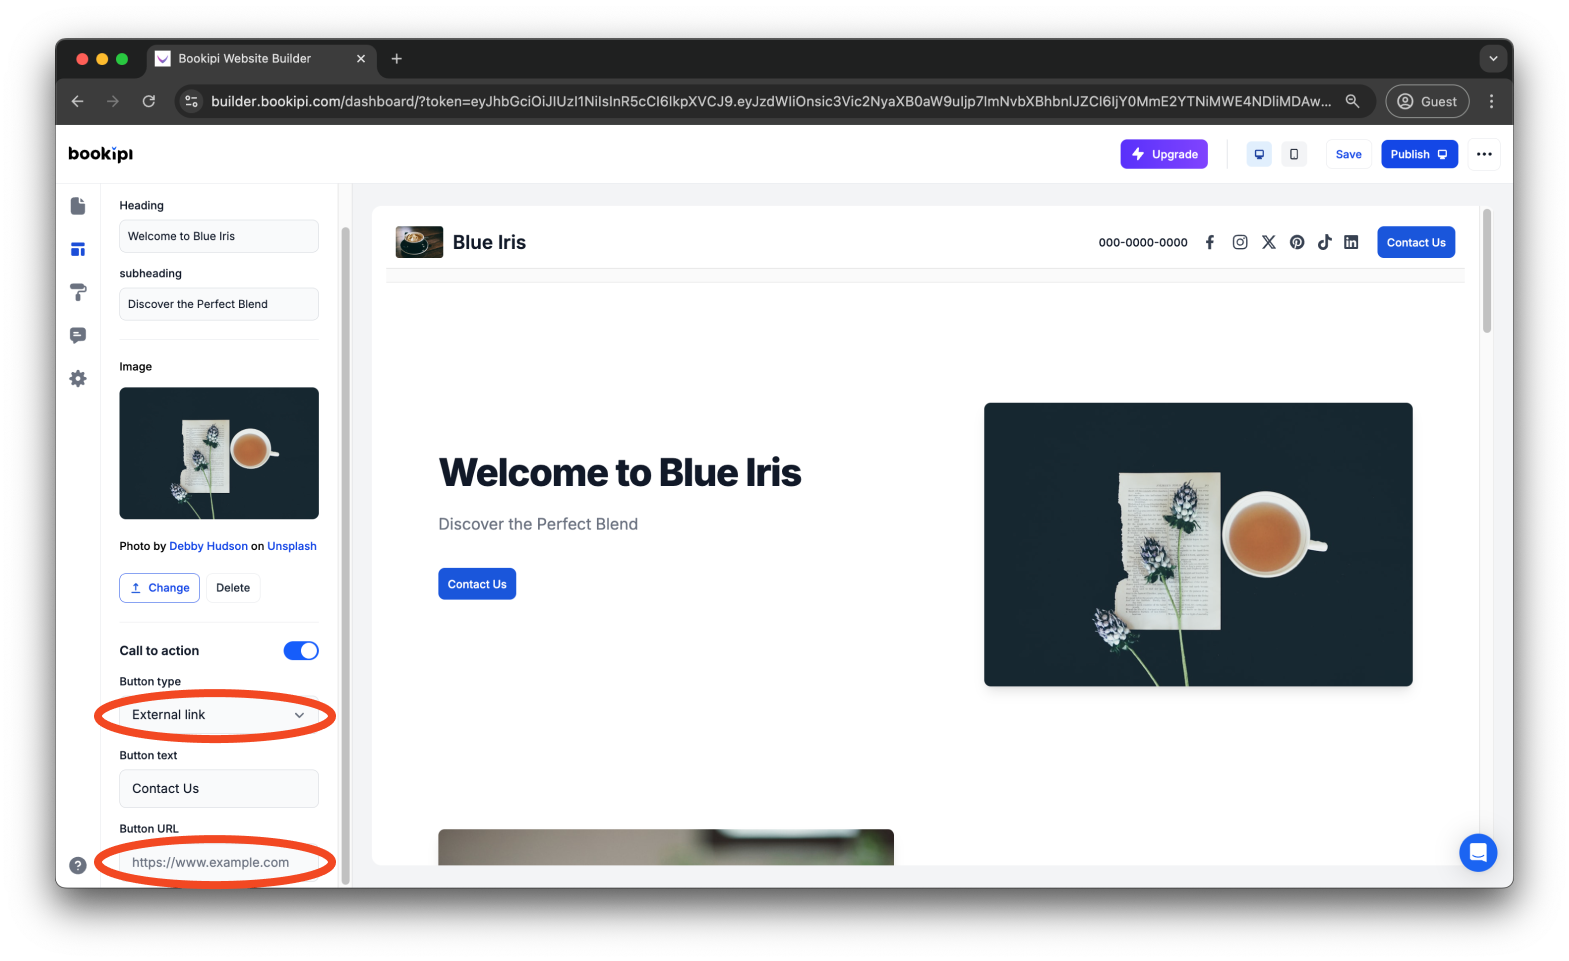
Task: Close the Bookipi Website Builder tab
Action: [x=361, y=59]
